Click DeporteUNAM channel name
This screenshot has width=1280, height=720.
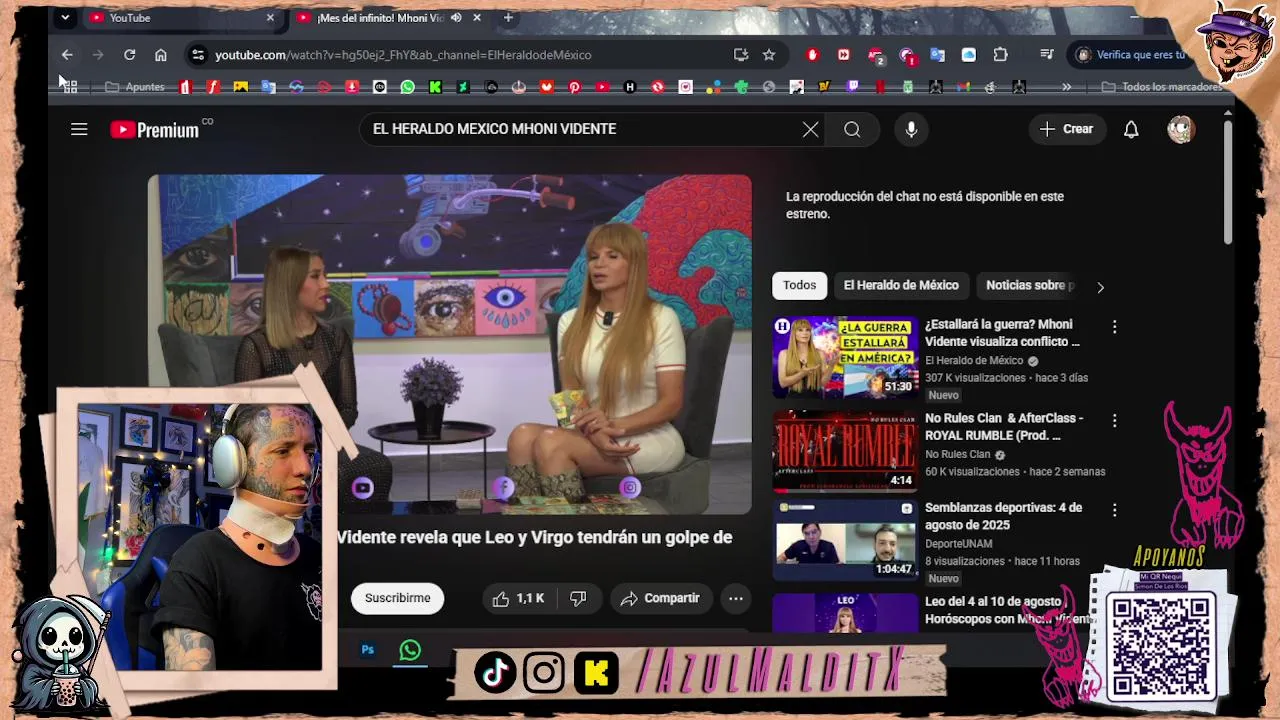click(x=959, y=544)
